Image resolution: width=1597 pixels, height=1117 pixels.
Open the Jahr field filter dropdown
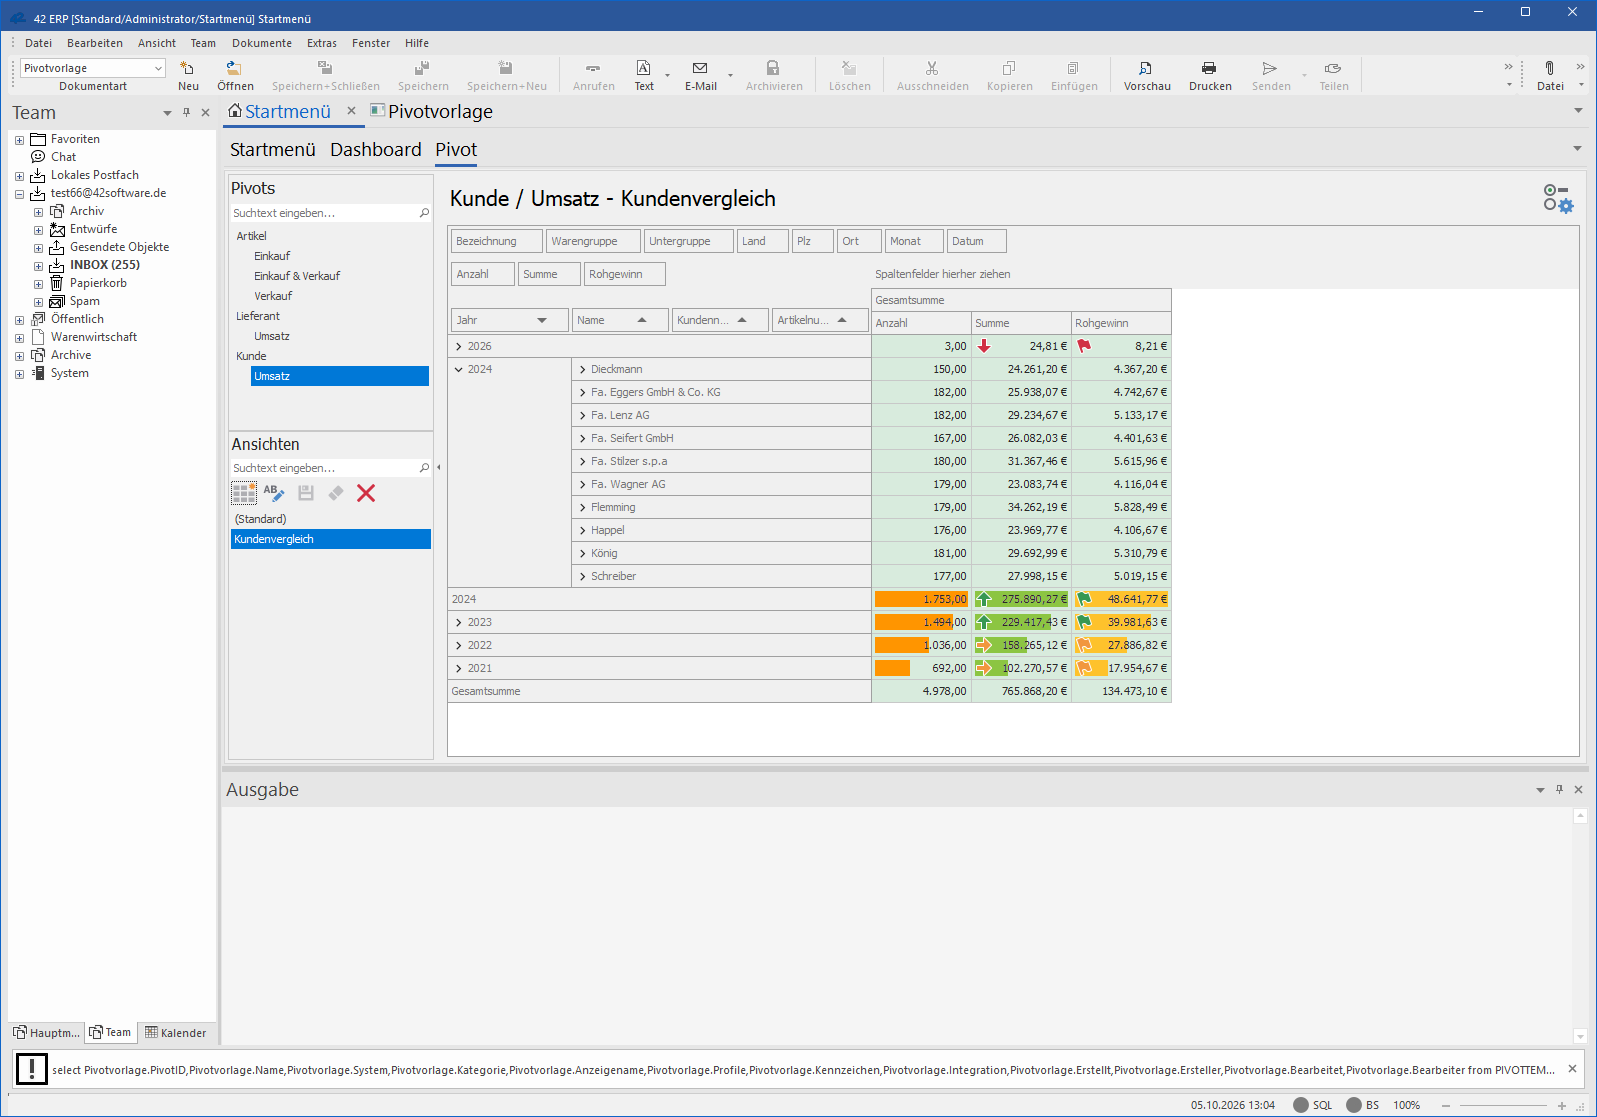(x=542, y=320)
